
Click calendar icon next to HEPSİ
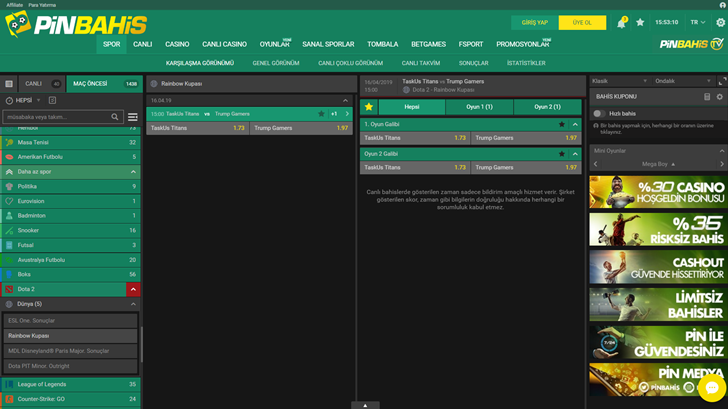click(x=52, y=100)
